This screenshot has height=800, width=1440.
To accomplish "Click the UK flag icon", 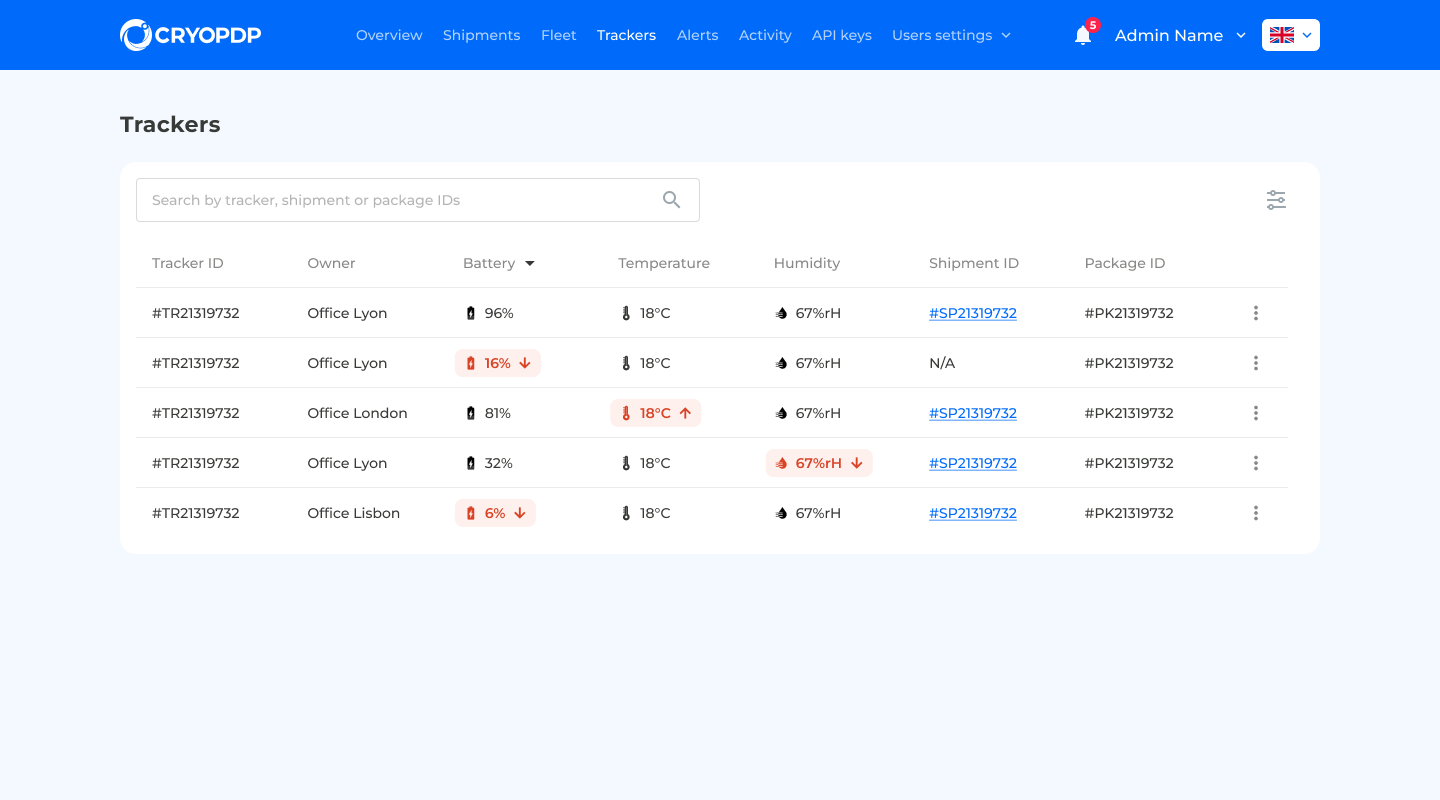I will tap(1282, 35).
